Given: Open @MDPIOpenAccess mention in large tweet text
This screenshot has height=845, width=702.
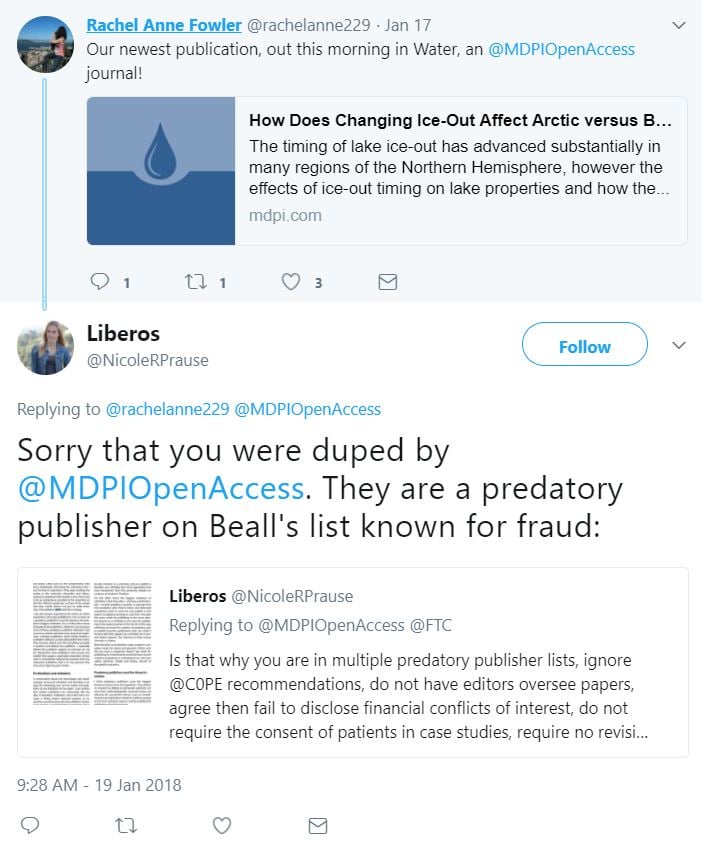Looking at the screenshot, I should 161,488.
